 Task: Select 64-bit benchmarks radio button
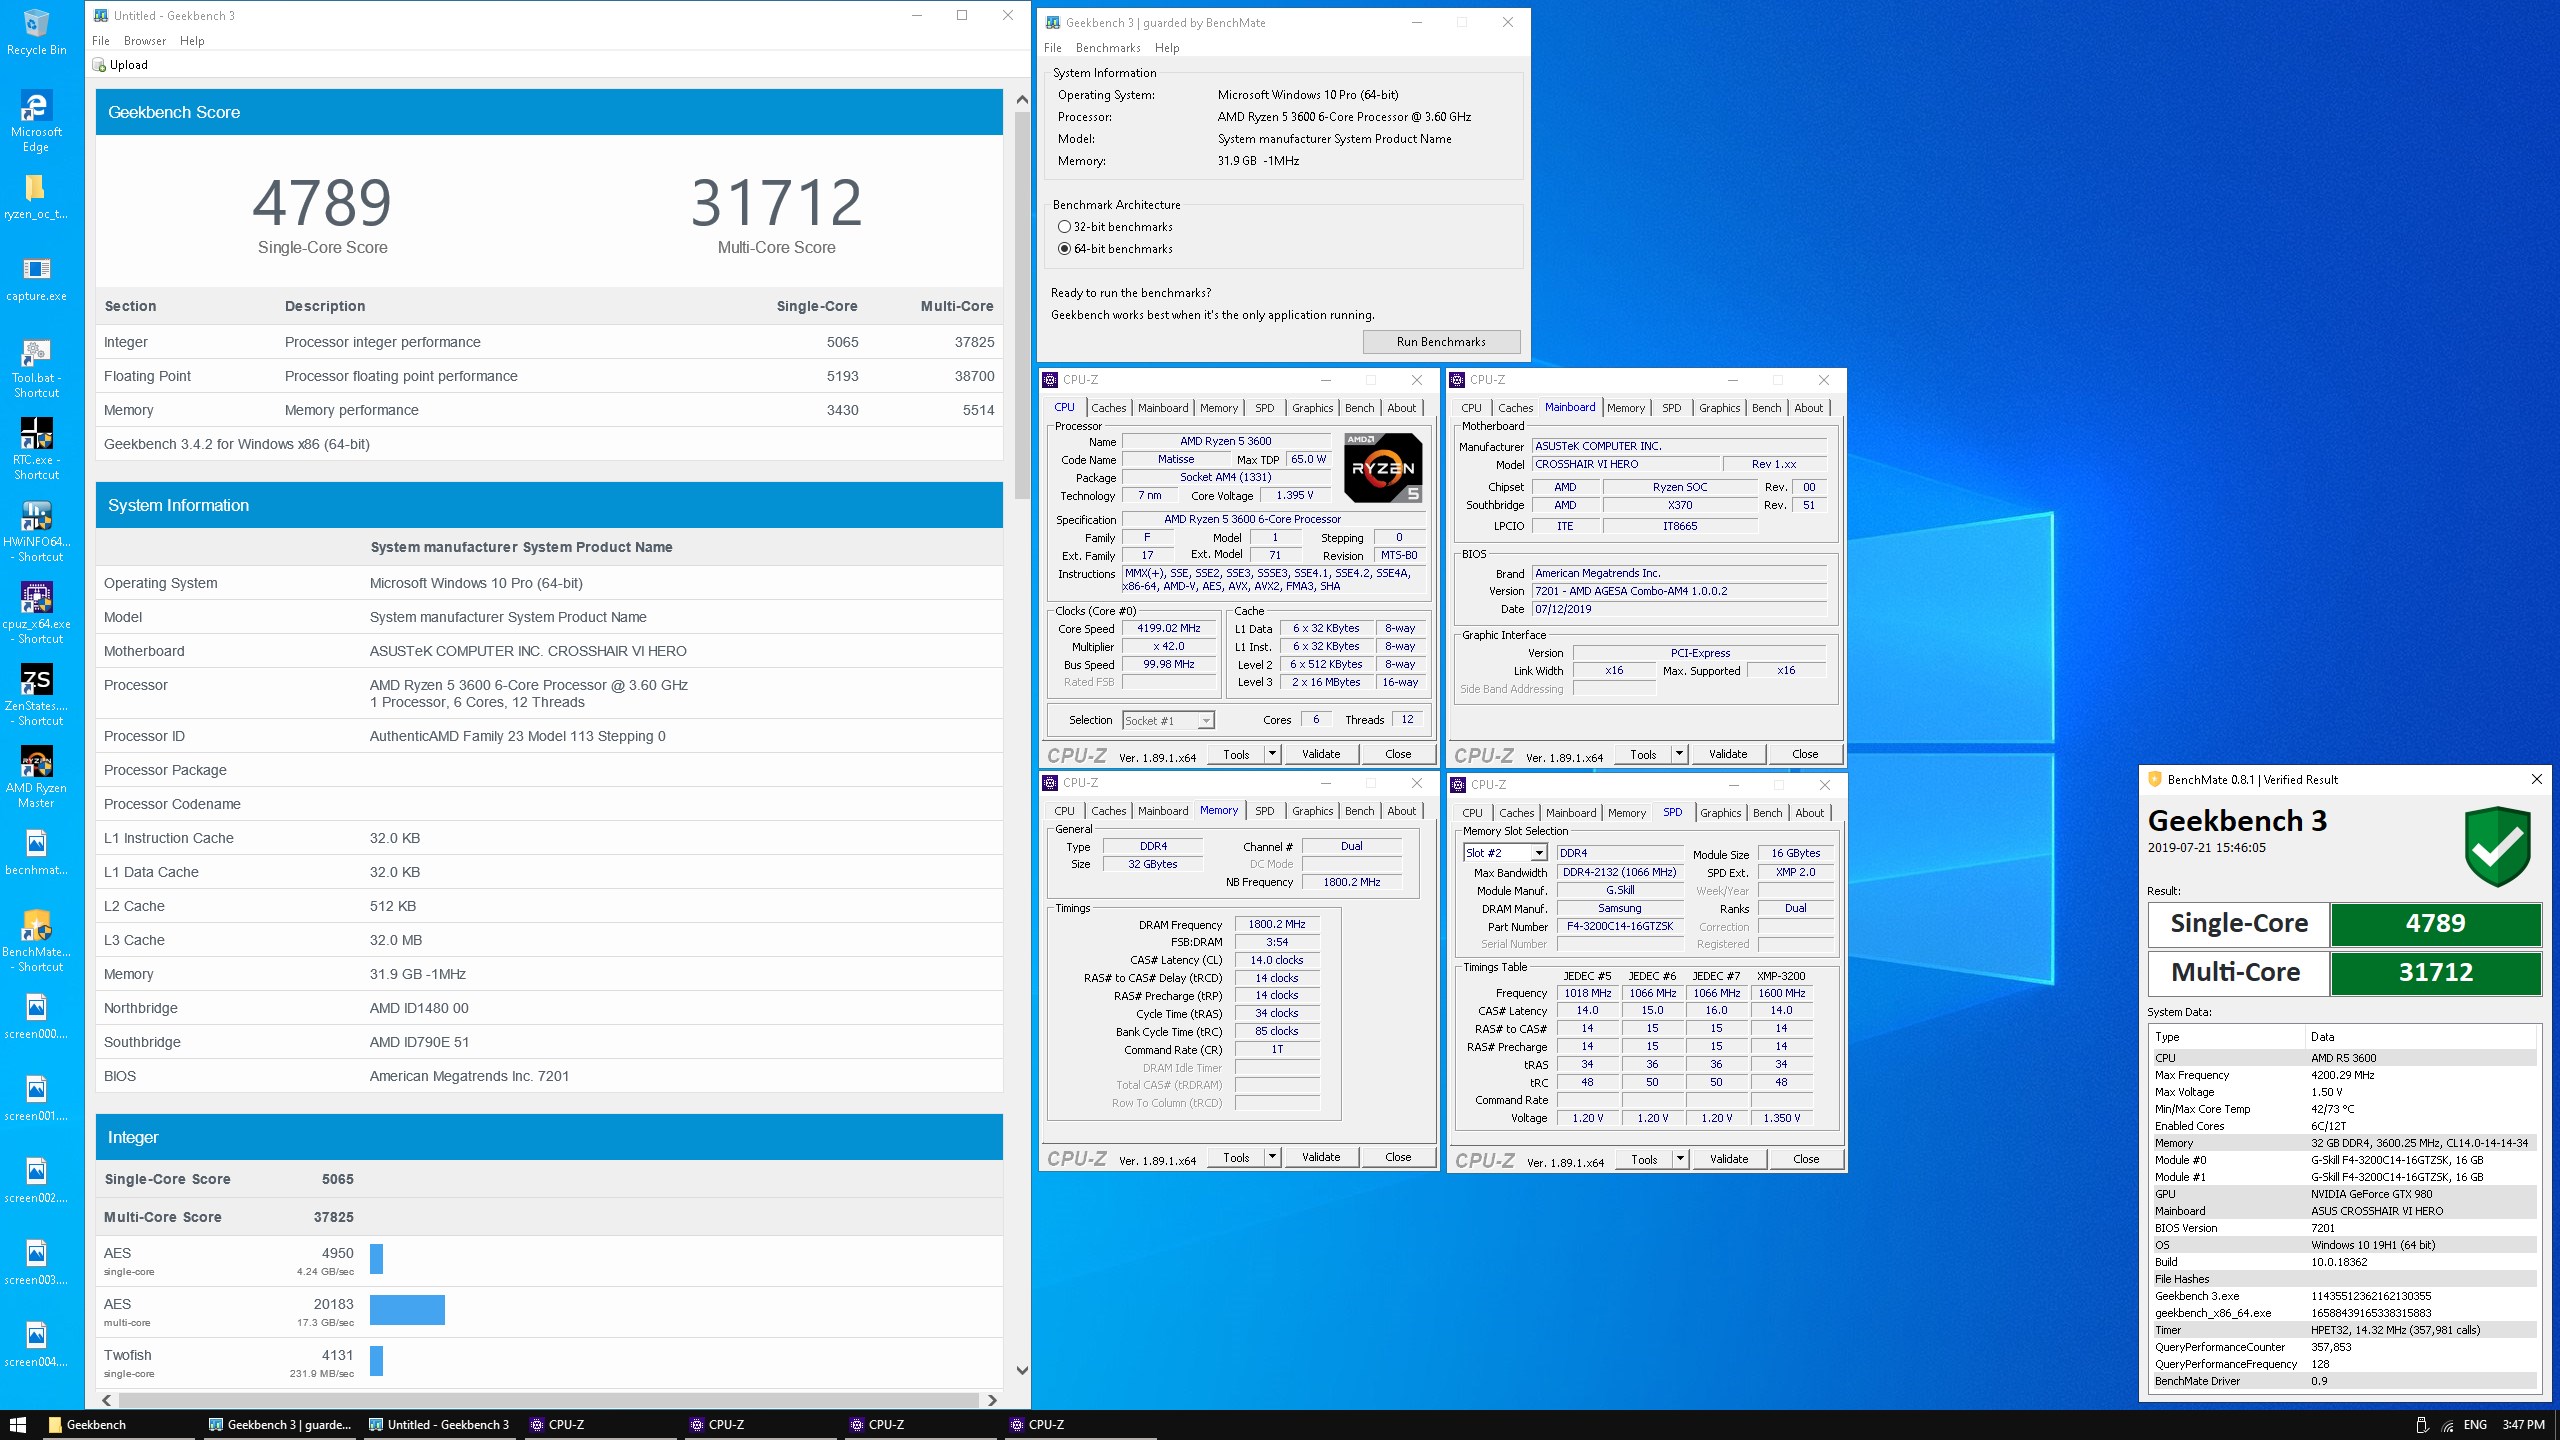tap(1064, 249)
